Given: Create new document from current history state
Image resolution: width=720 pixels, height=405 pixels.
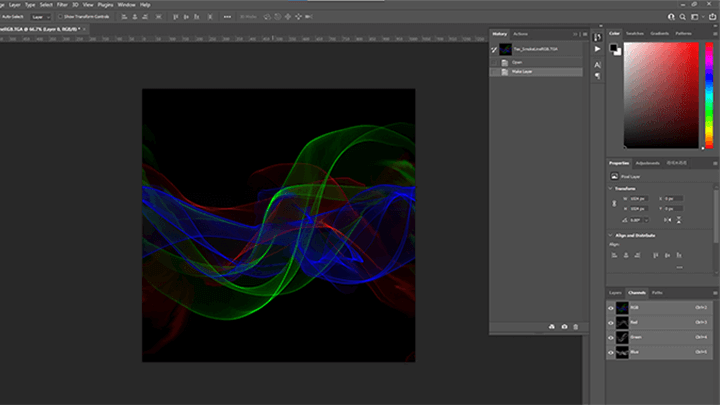Looking at the screenshot, I should tap(551, 326).
